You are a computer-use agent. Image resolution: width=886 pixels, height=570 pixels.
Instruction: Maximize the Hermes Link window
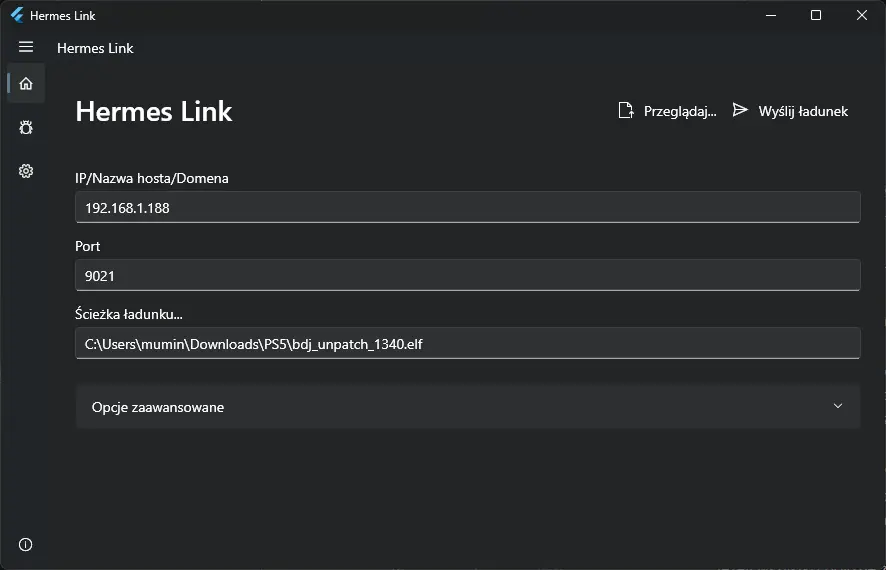tap(816, 15)
